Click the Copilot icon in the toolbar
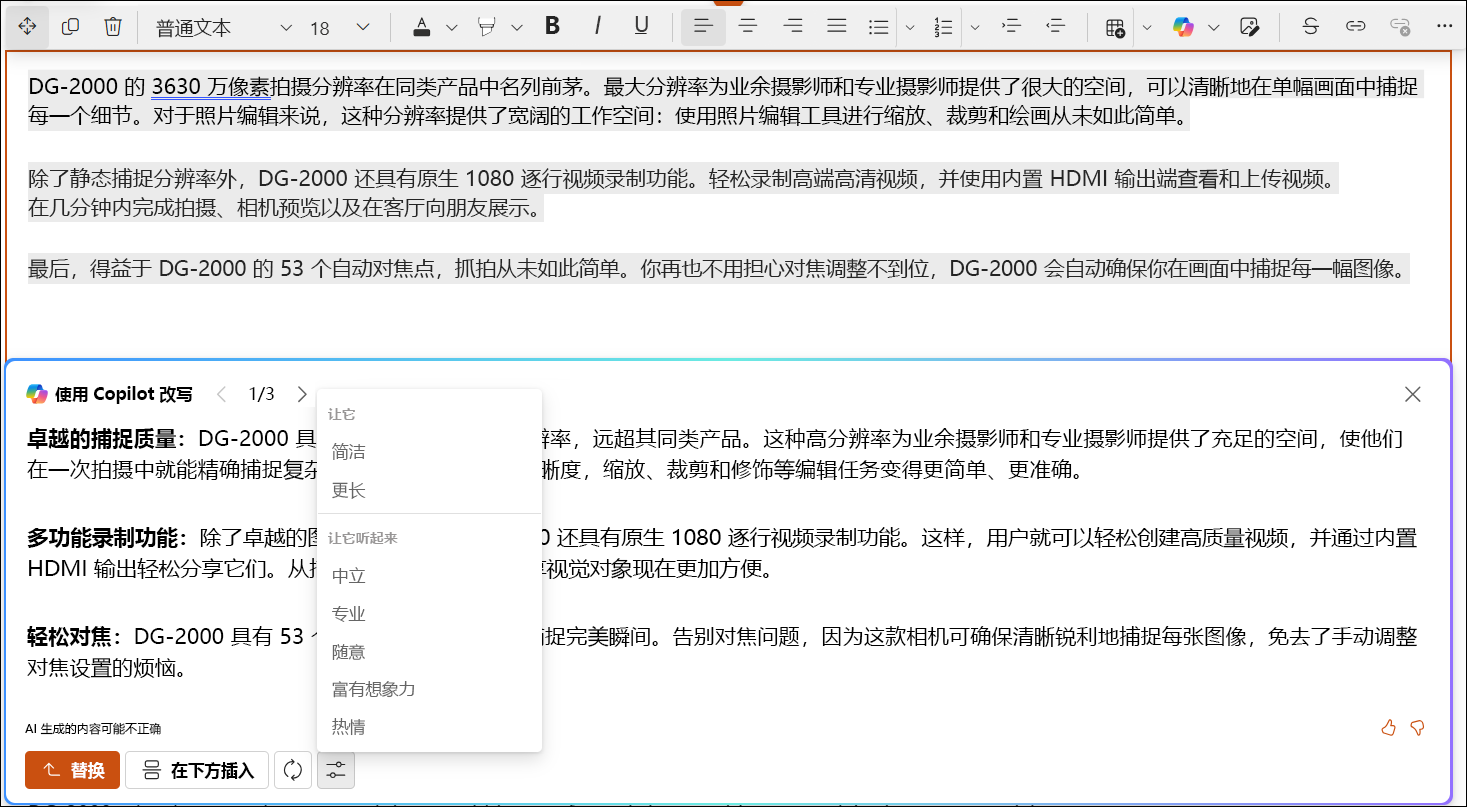Viewport: 1467px width, 807px height. pyautogui.click(x=1183, y=27)
